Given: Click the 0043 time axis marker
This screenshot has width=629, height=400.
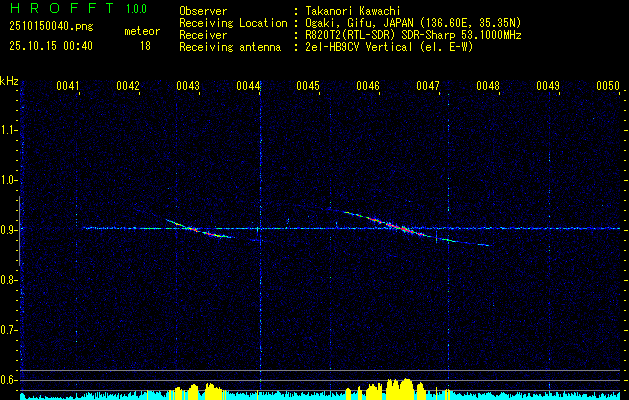Looking at the screenshot, I should [188, 86].
